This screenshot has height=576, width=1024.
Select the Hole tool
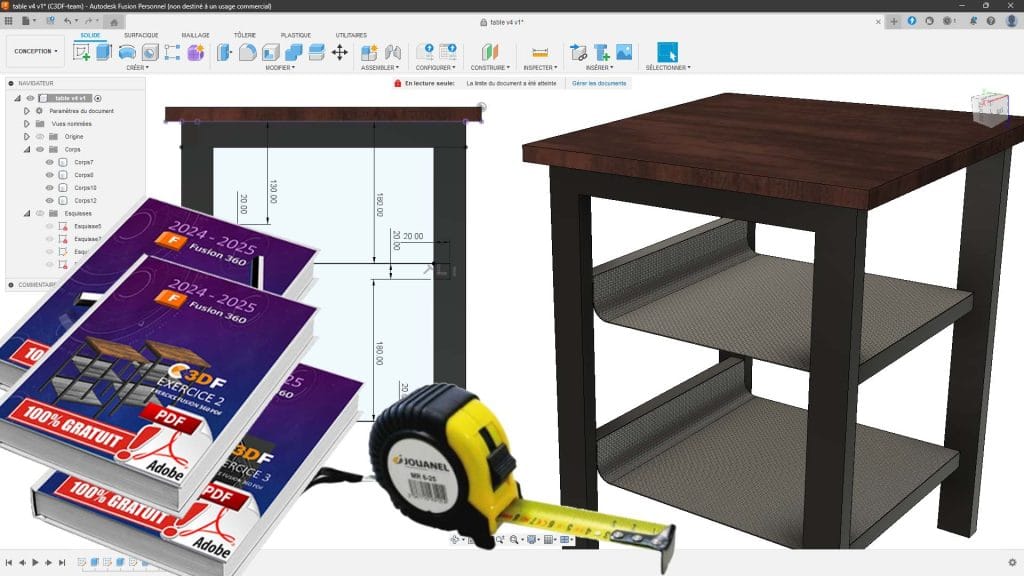(x=150, y=52)
